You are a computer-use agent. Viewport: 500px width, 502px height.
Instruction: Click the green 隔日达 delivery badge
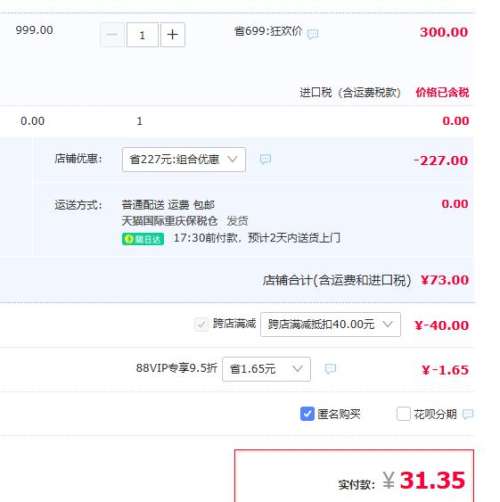point(143,239)
